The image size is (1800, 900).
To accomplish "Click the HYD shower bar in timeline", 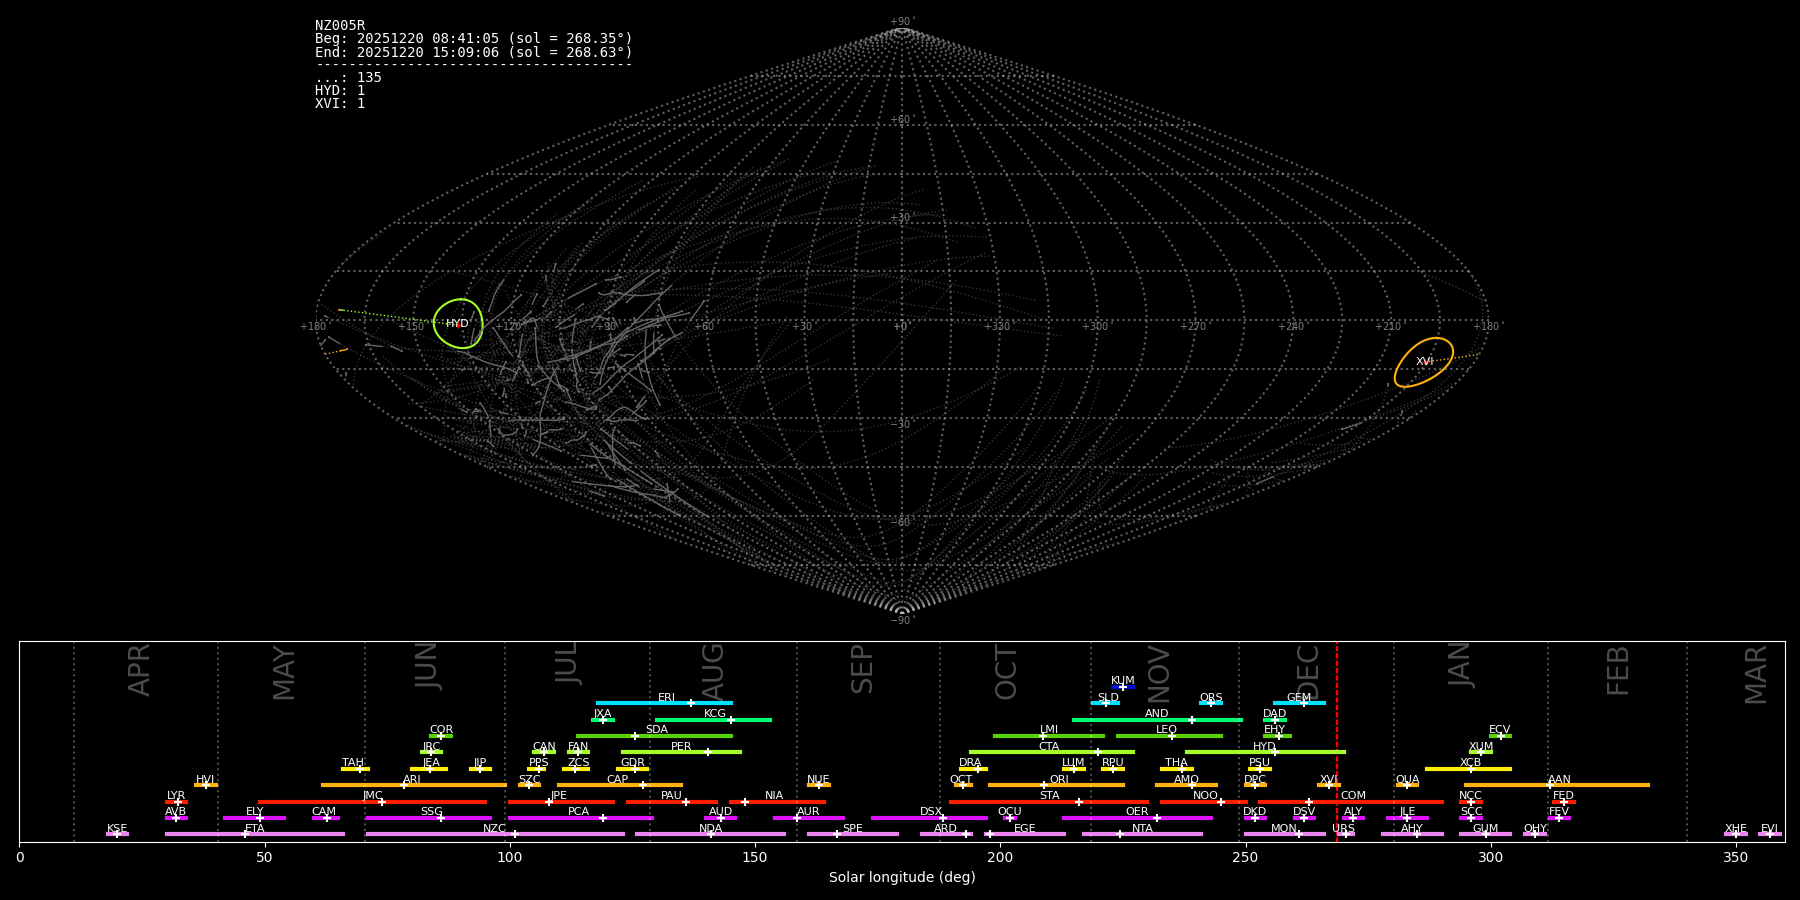I will (1265, 752).
